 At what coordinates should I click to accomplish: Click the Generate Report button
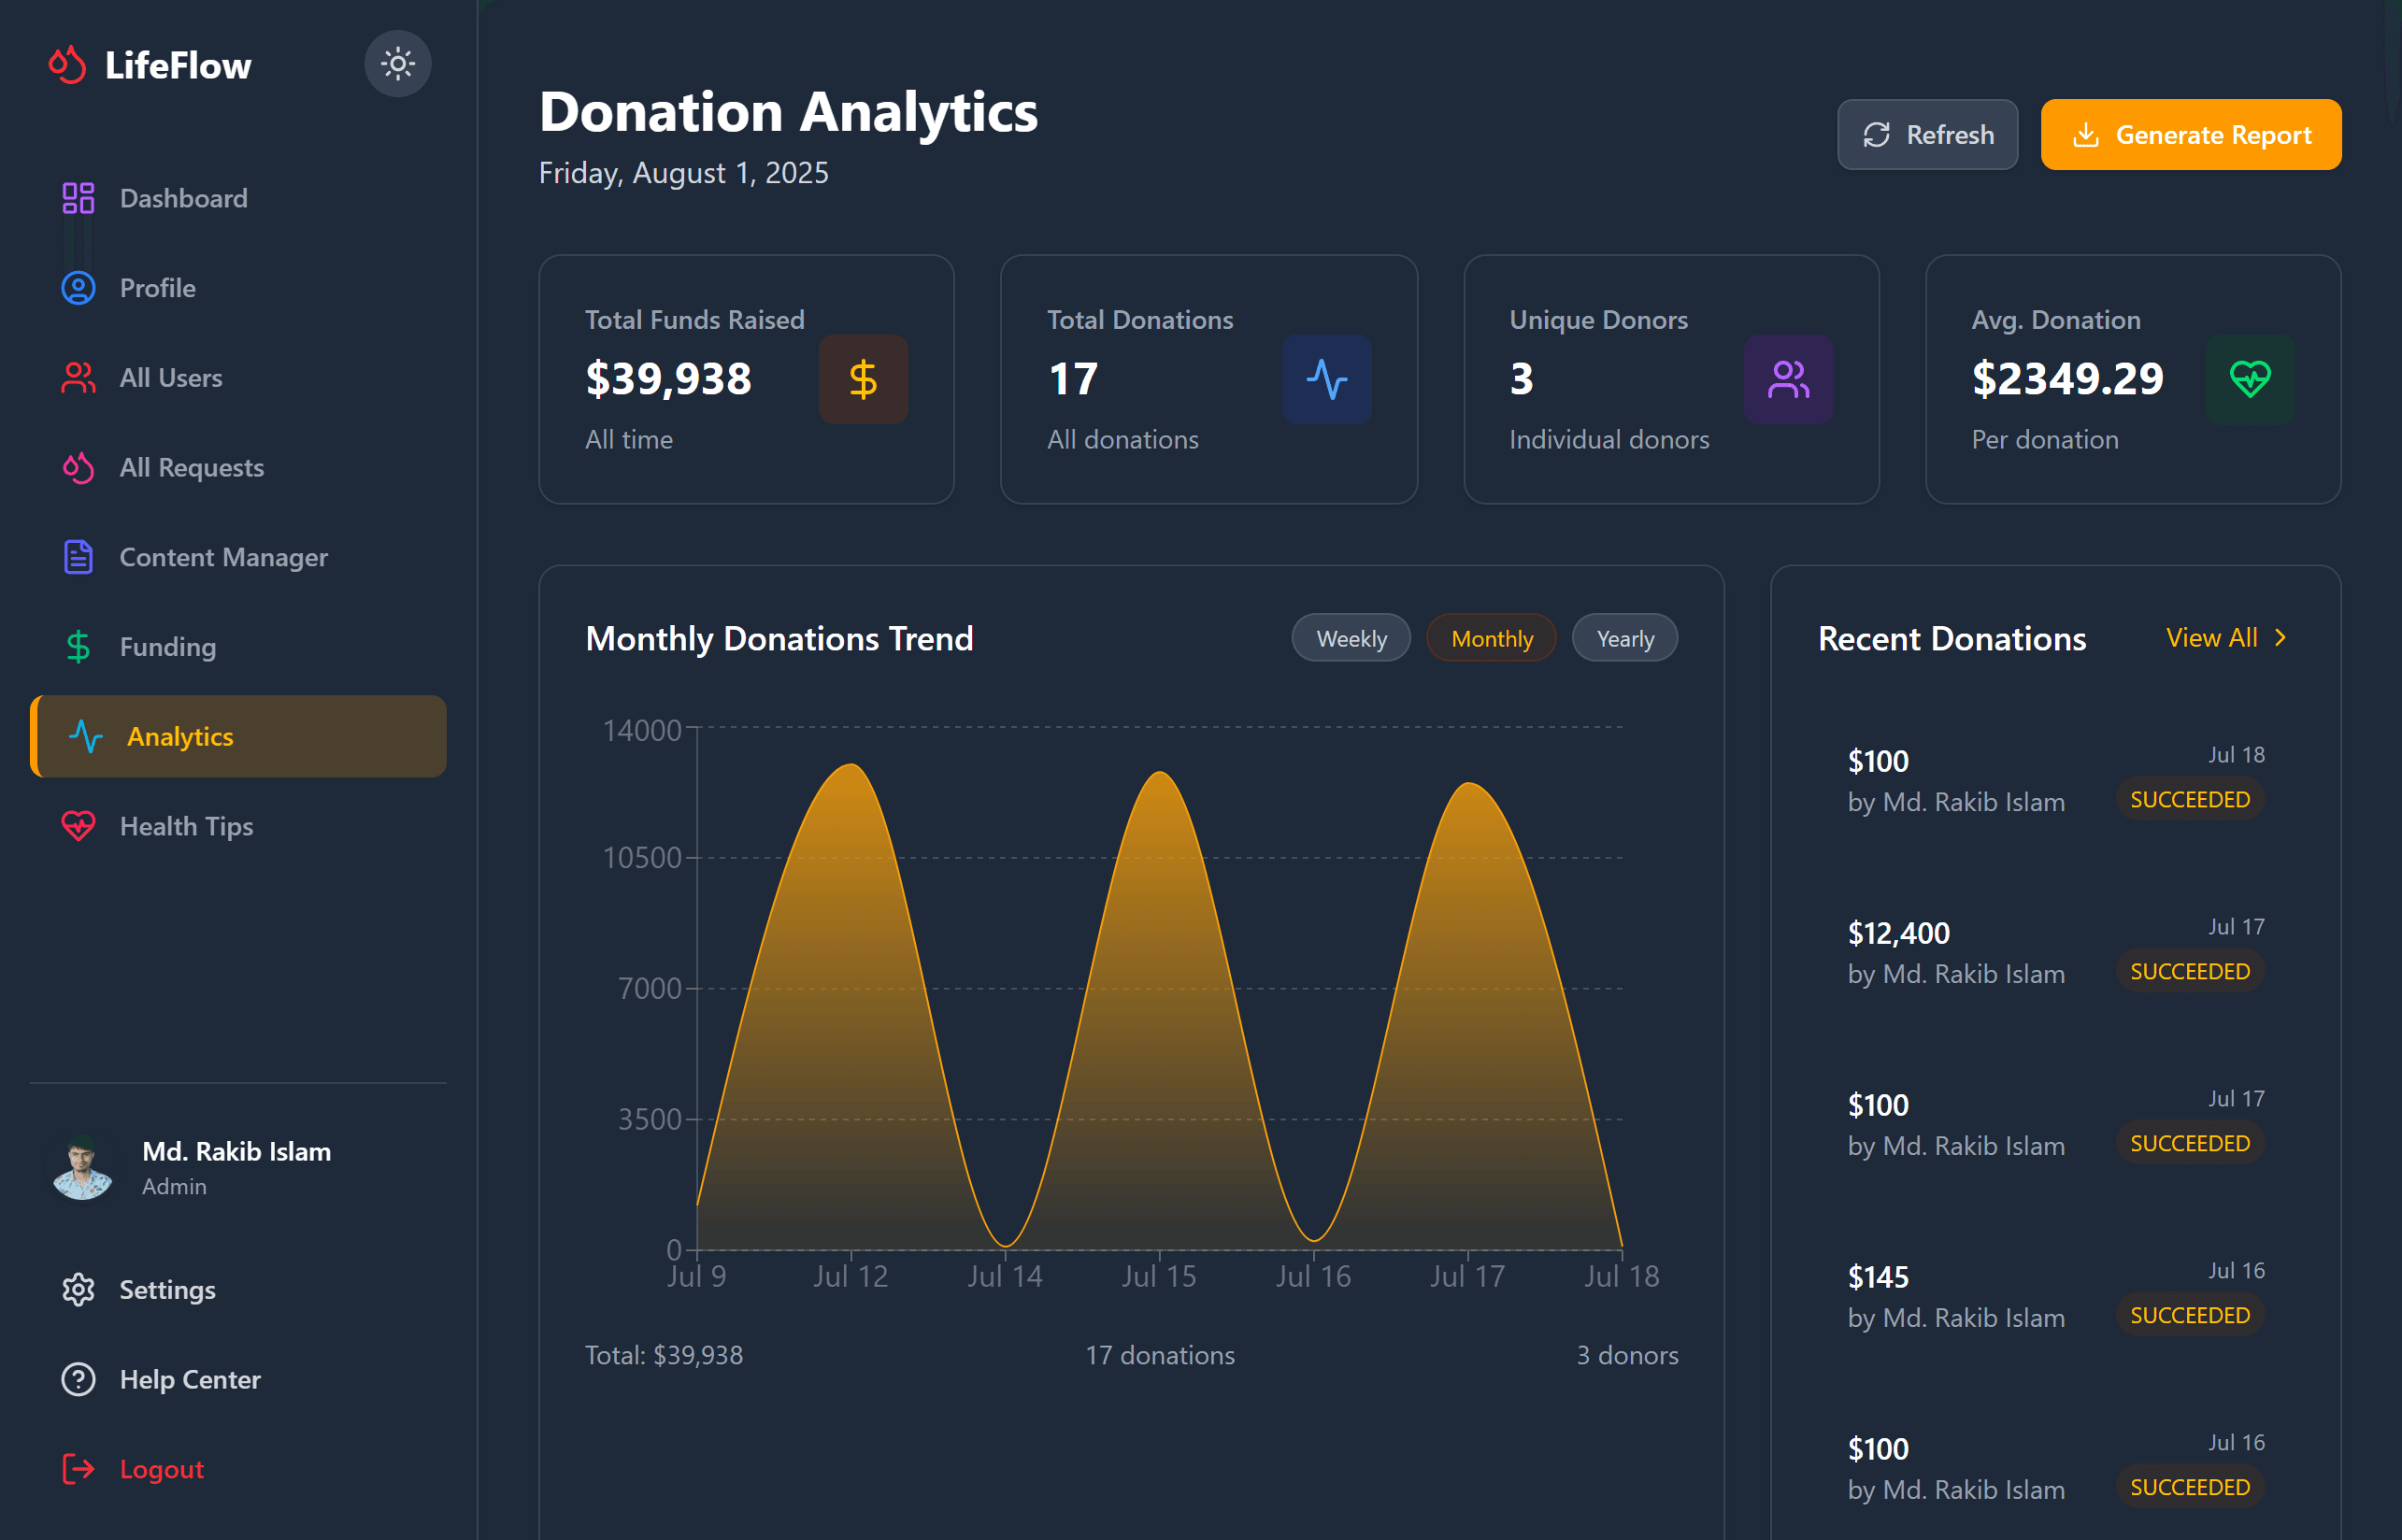click(2190, 135)
